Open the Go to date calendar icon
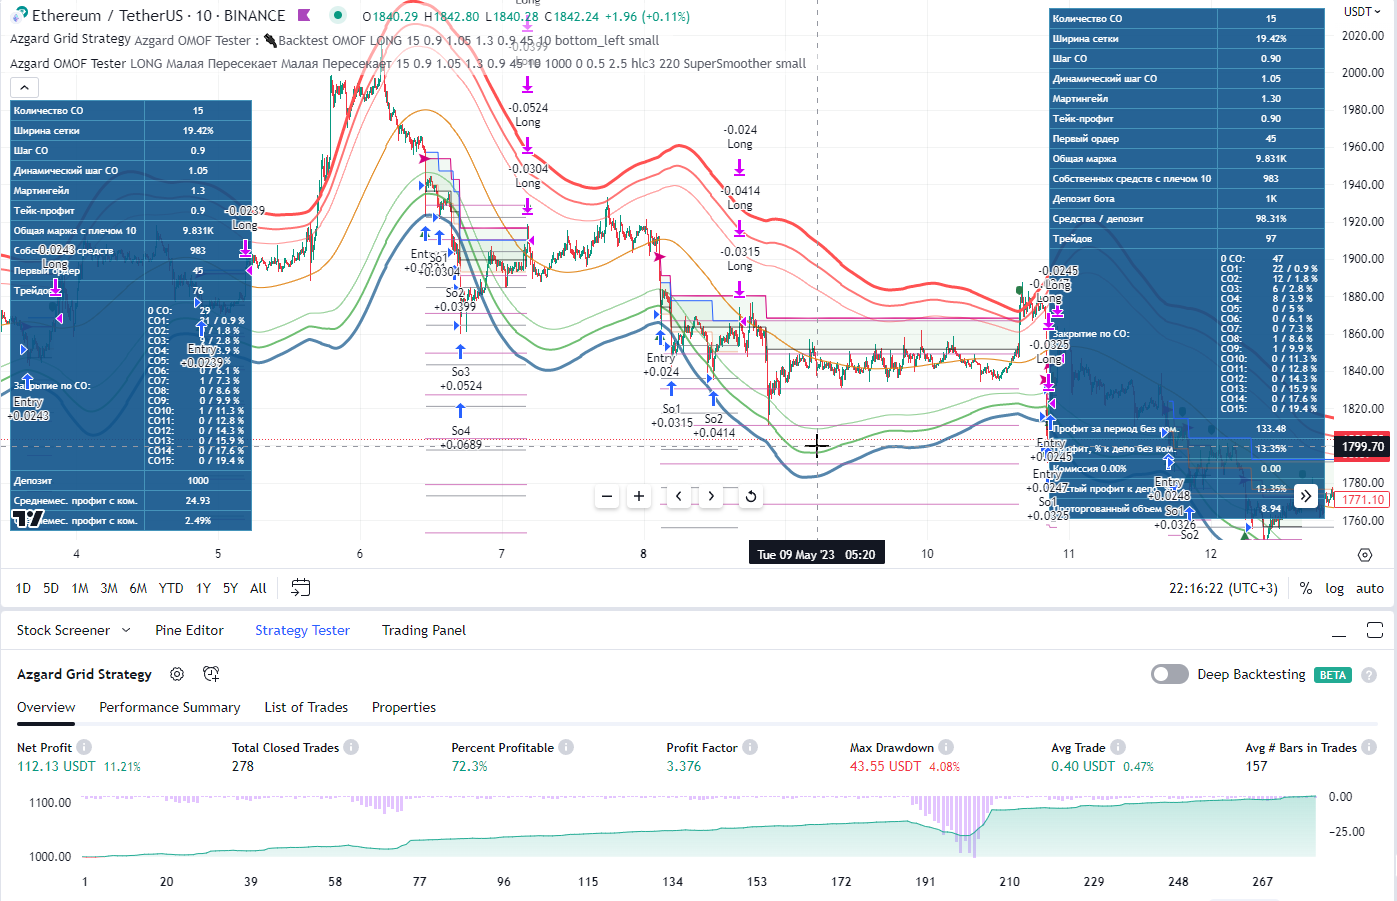This screenshot has width=1397, height=901. pyautogui.click(x=300, y=588)
